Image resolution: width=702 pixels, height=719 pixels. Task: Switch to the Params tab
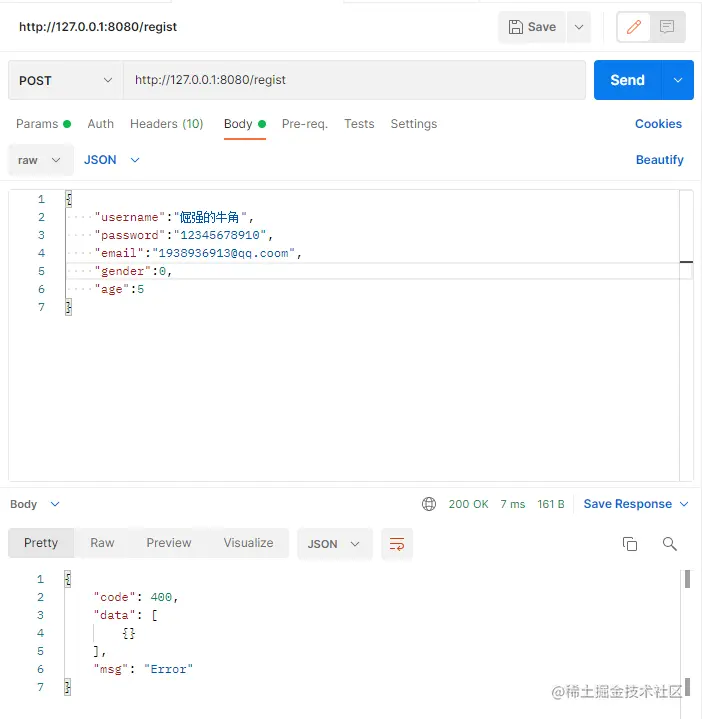click(x=43, y=124)
